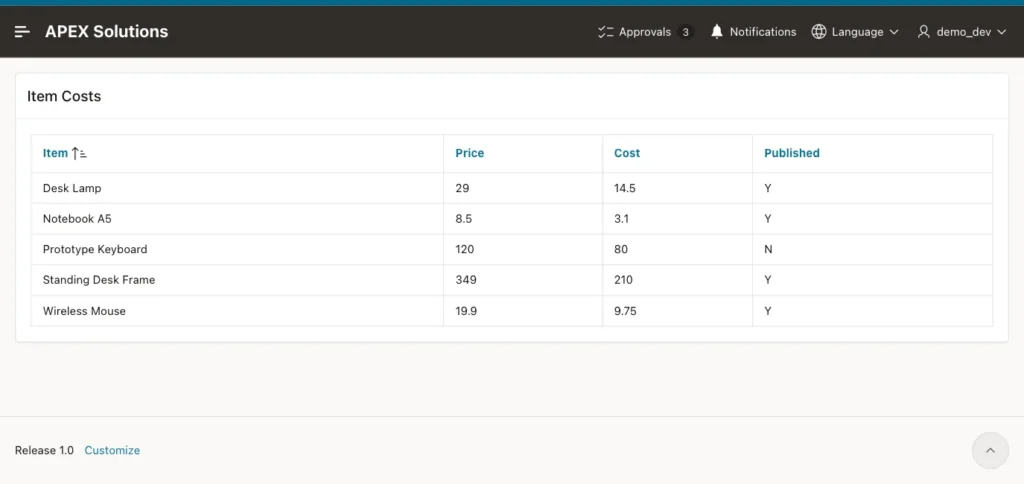
Task: Click the Language globe icon
Action: (x=818, y=31)
